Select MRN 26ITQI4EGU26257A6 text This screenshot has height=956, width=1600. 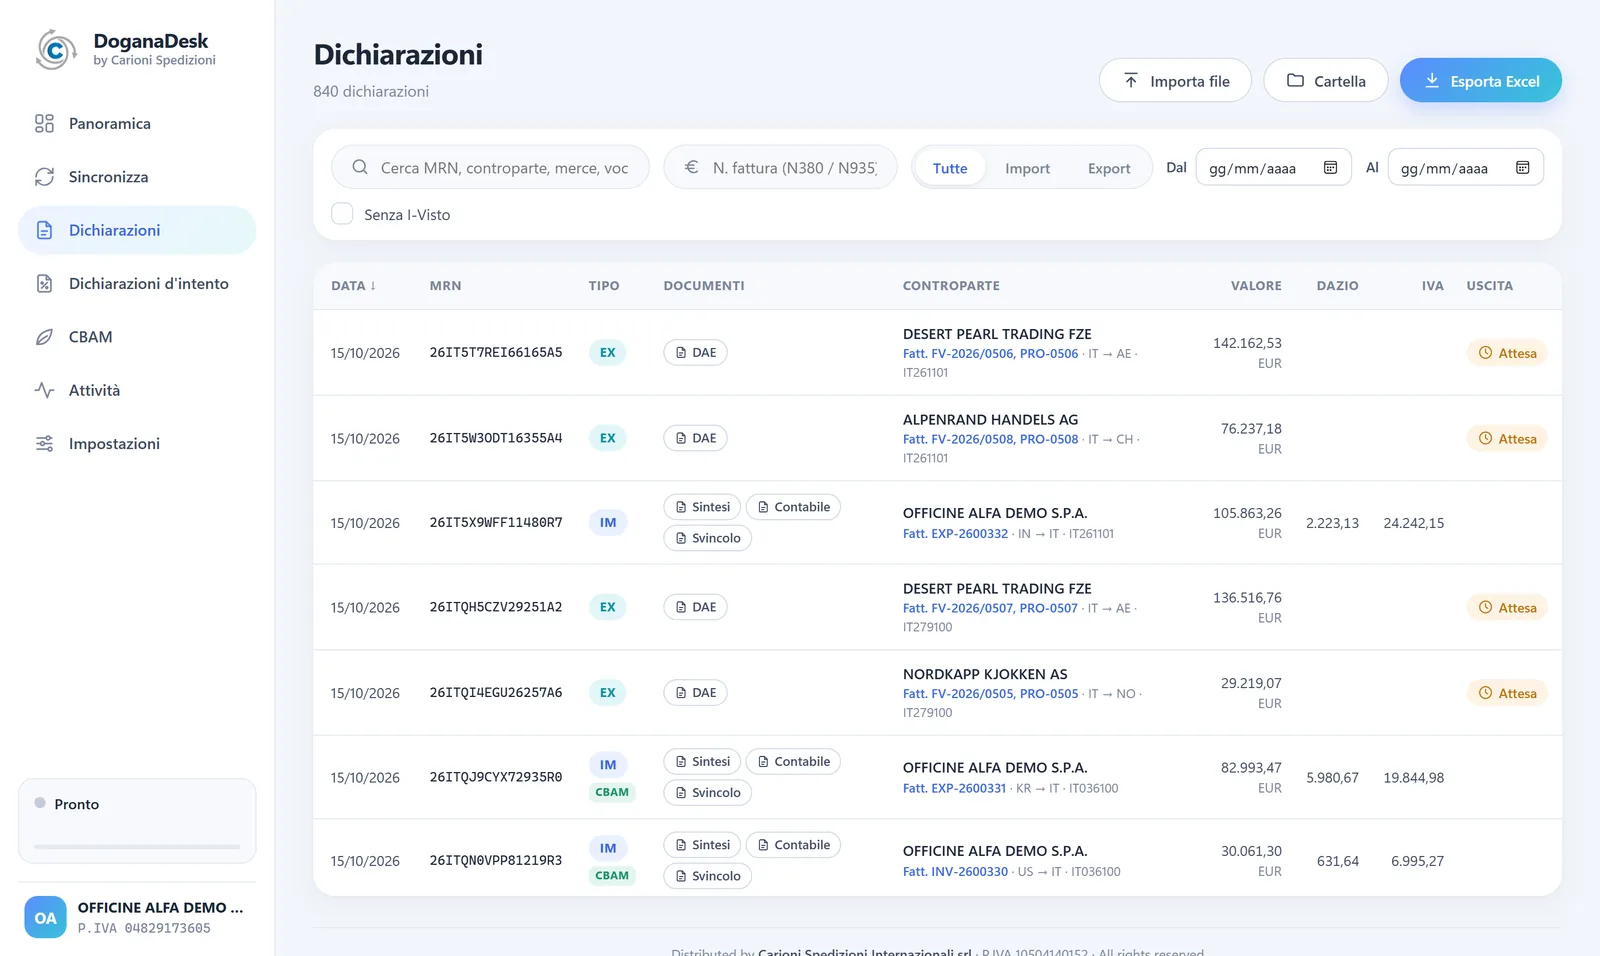[496, 693]
